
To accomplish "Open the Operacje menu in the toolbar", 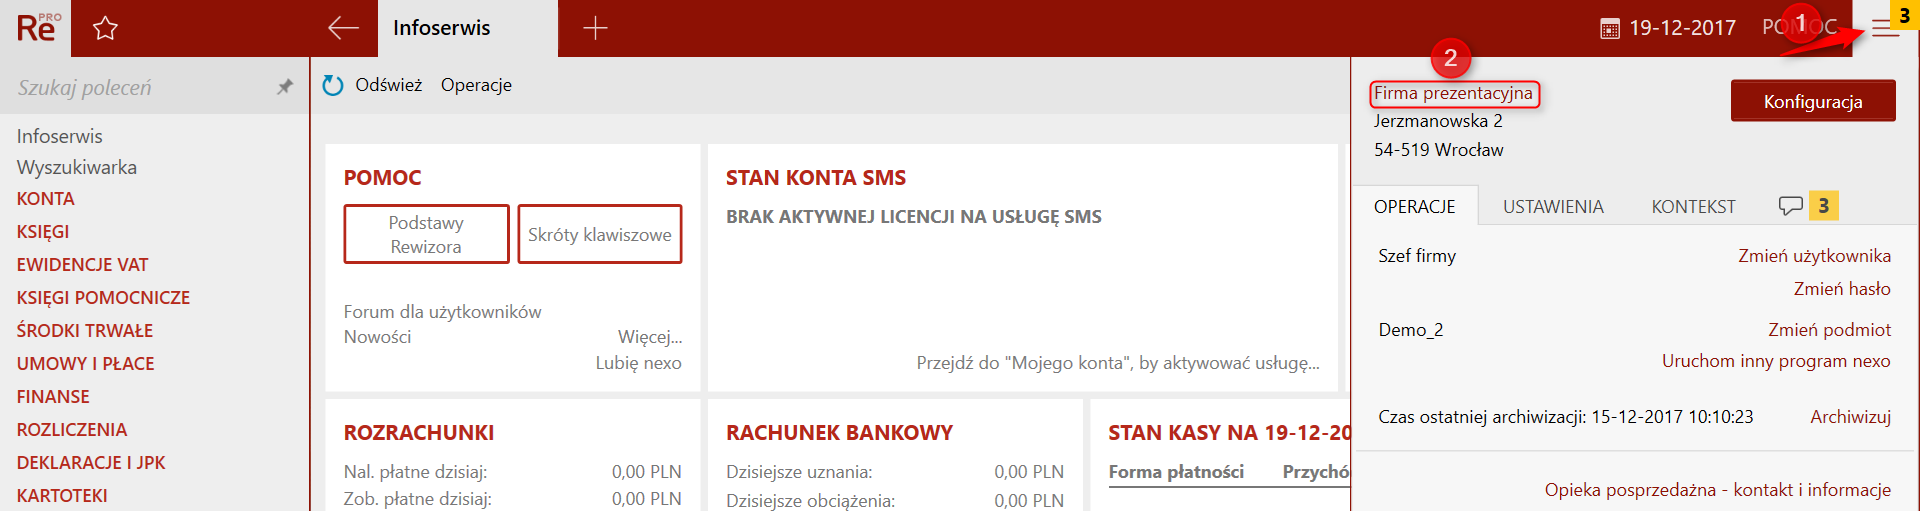I will pyautogui.click(x=476, y=85).
